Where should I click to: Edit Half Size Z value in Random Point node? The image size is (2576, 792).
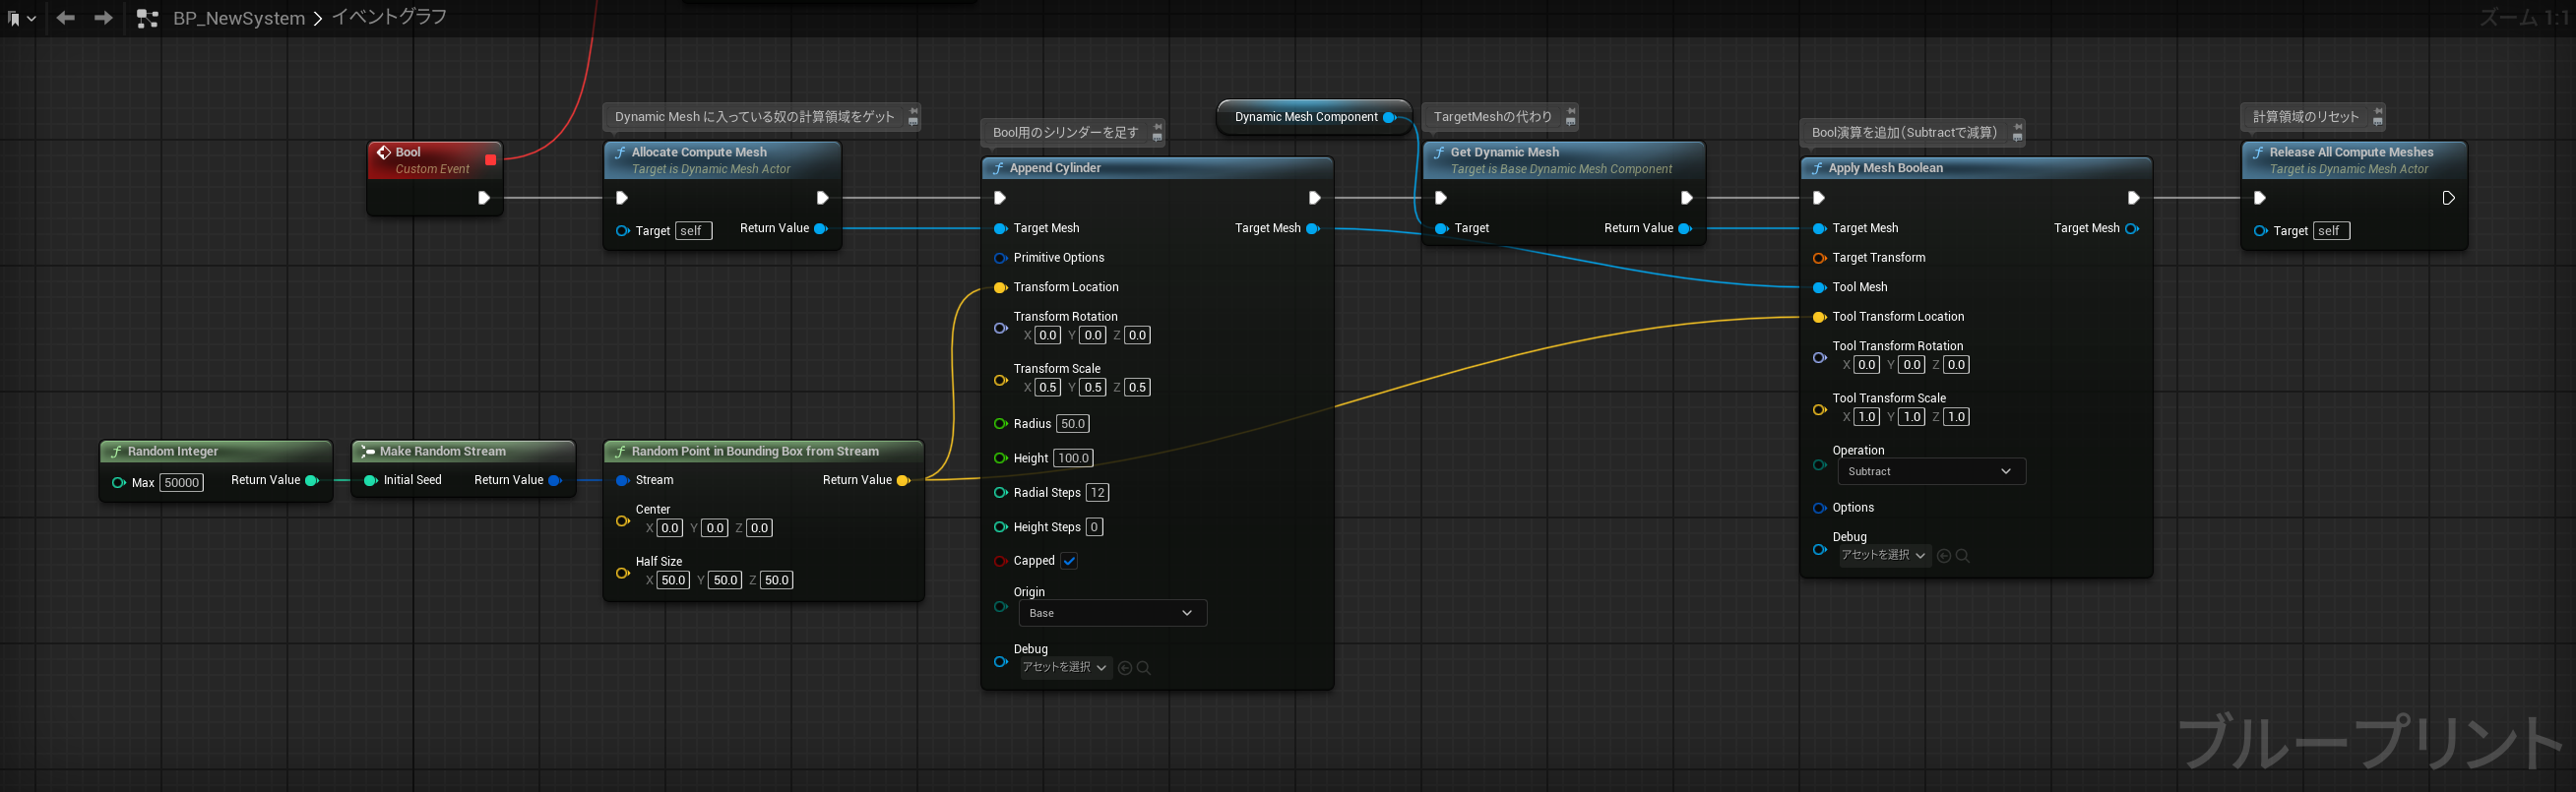pyautogui.click(x=777, y=581)
